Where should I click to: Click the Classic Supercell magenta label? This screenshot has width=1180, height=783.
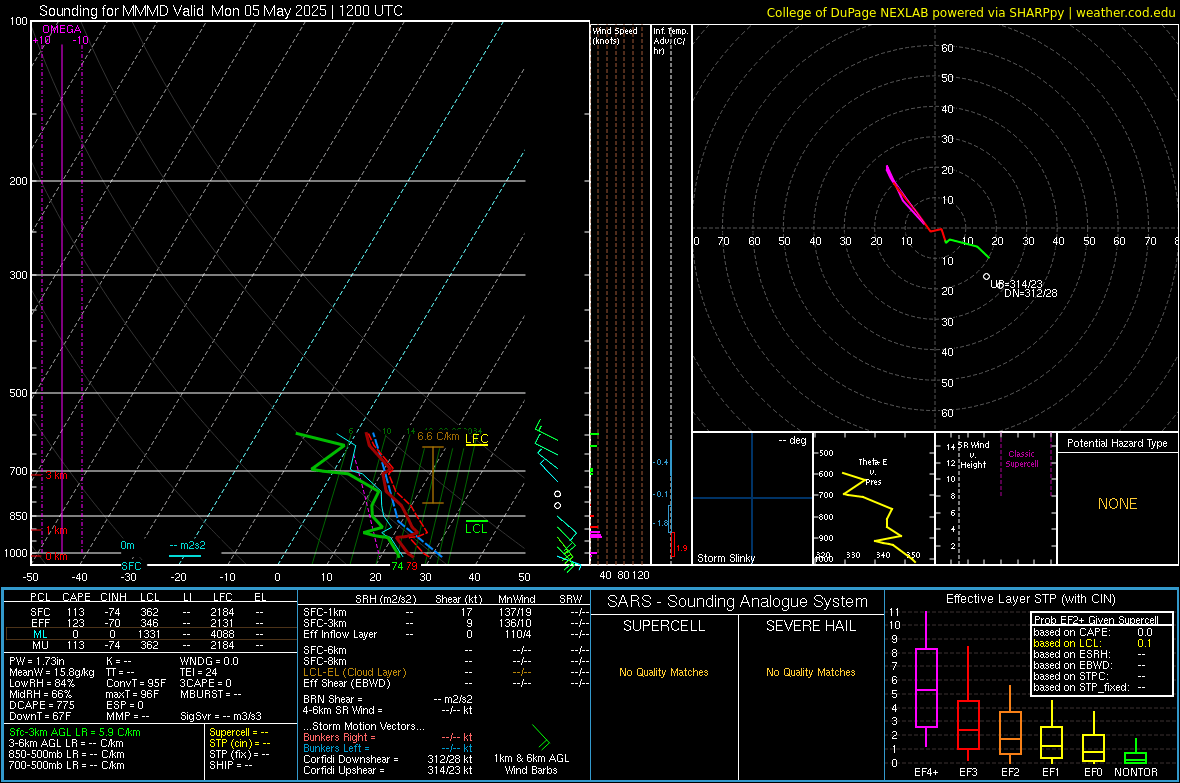pos(1022,459)
